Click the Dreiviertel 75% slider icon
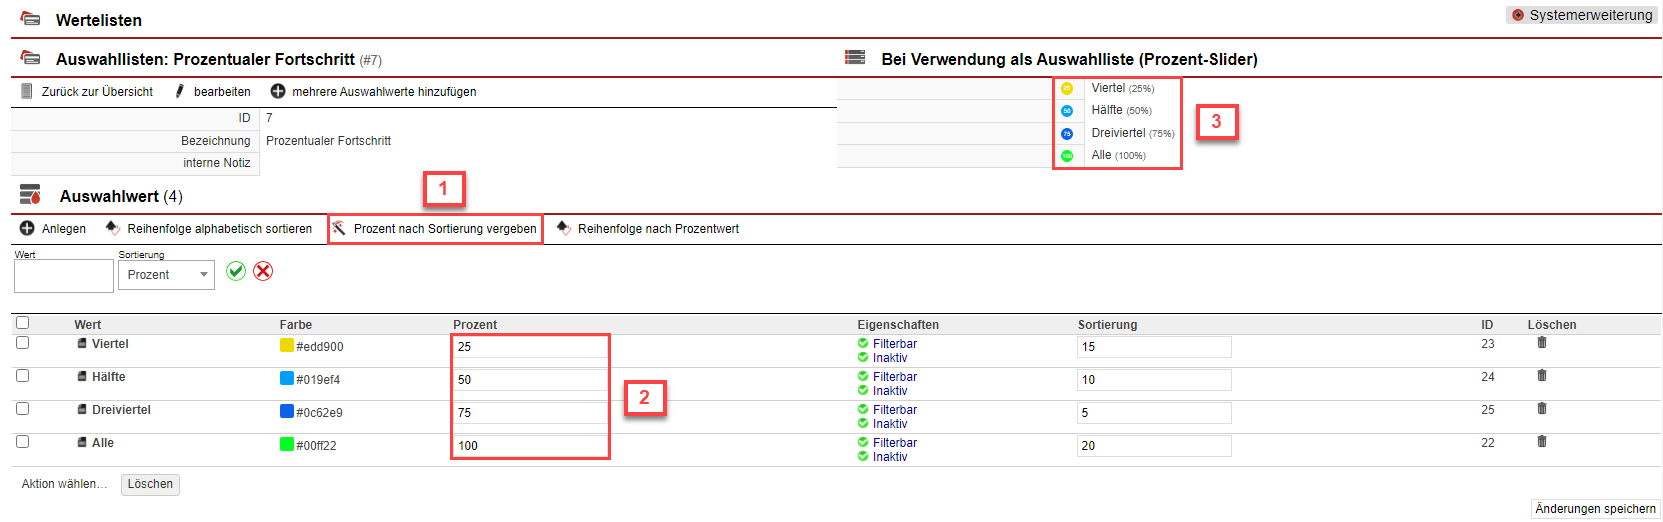 coord(1067,133)
